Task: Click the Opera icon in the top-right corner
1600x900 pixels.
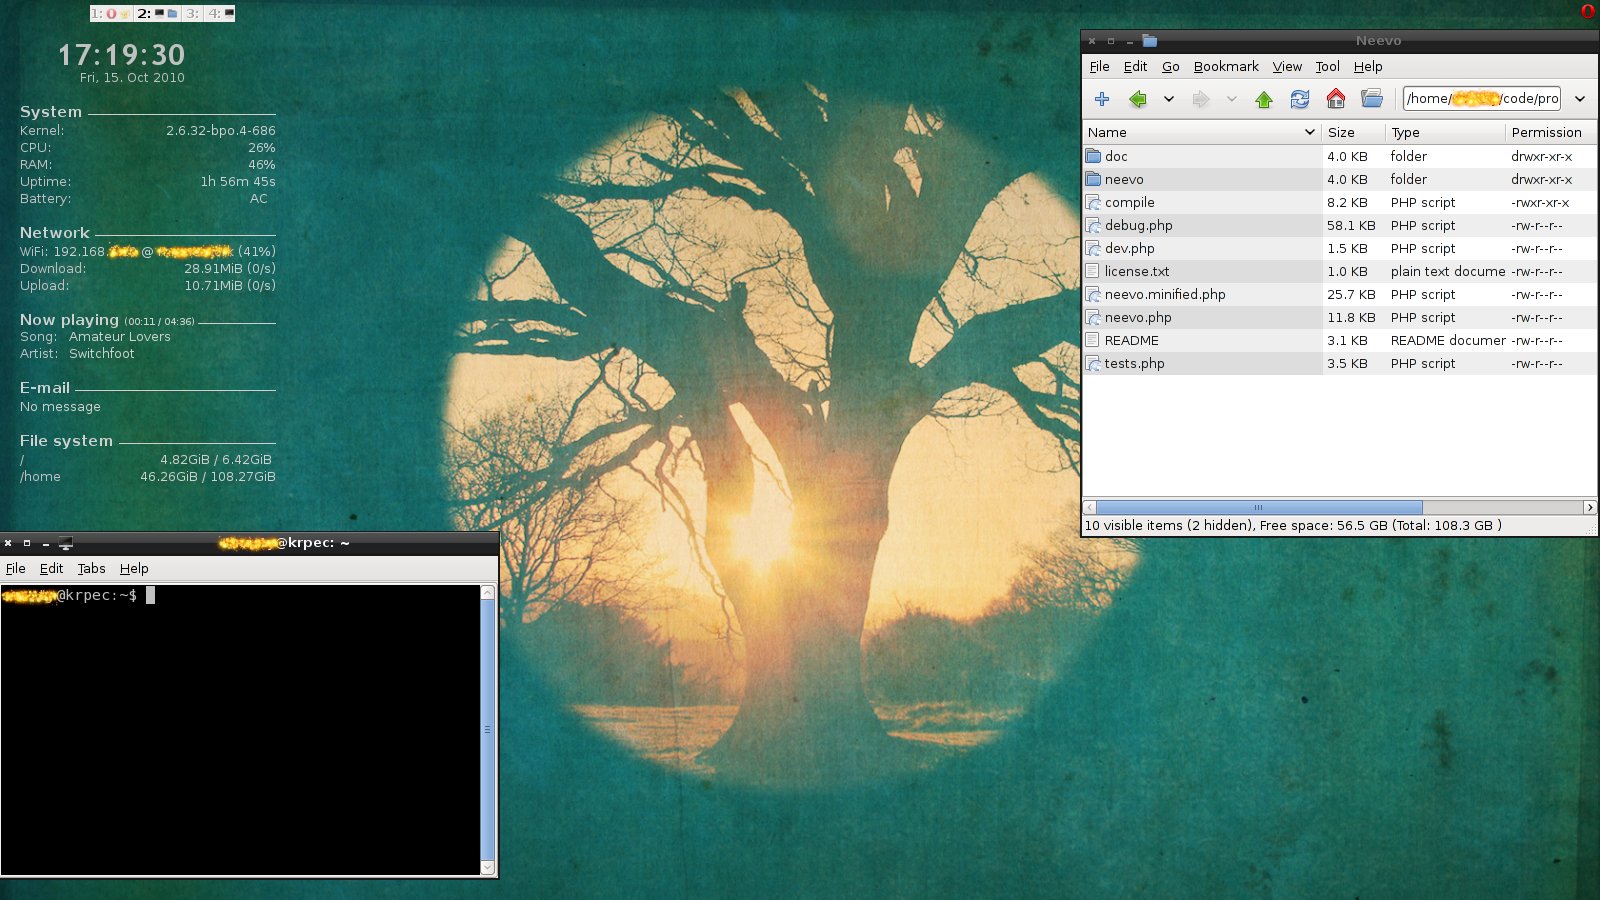Action: [1588, 11]
